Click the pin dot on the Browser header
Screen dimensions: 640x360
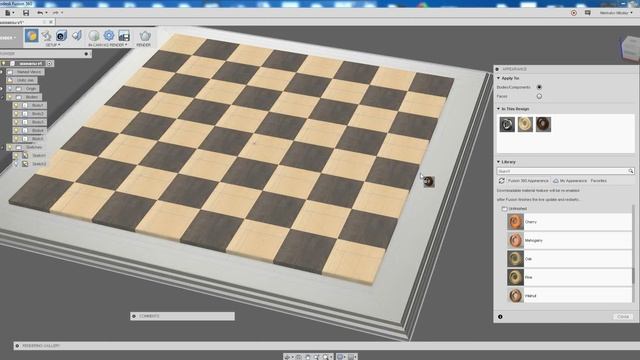pyautogui.click(x=86, y=54)
